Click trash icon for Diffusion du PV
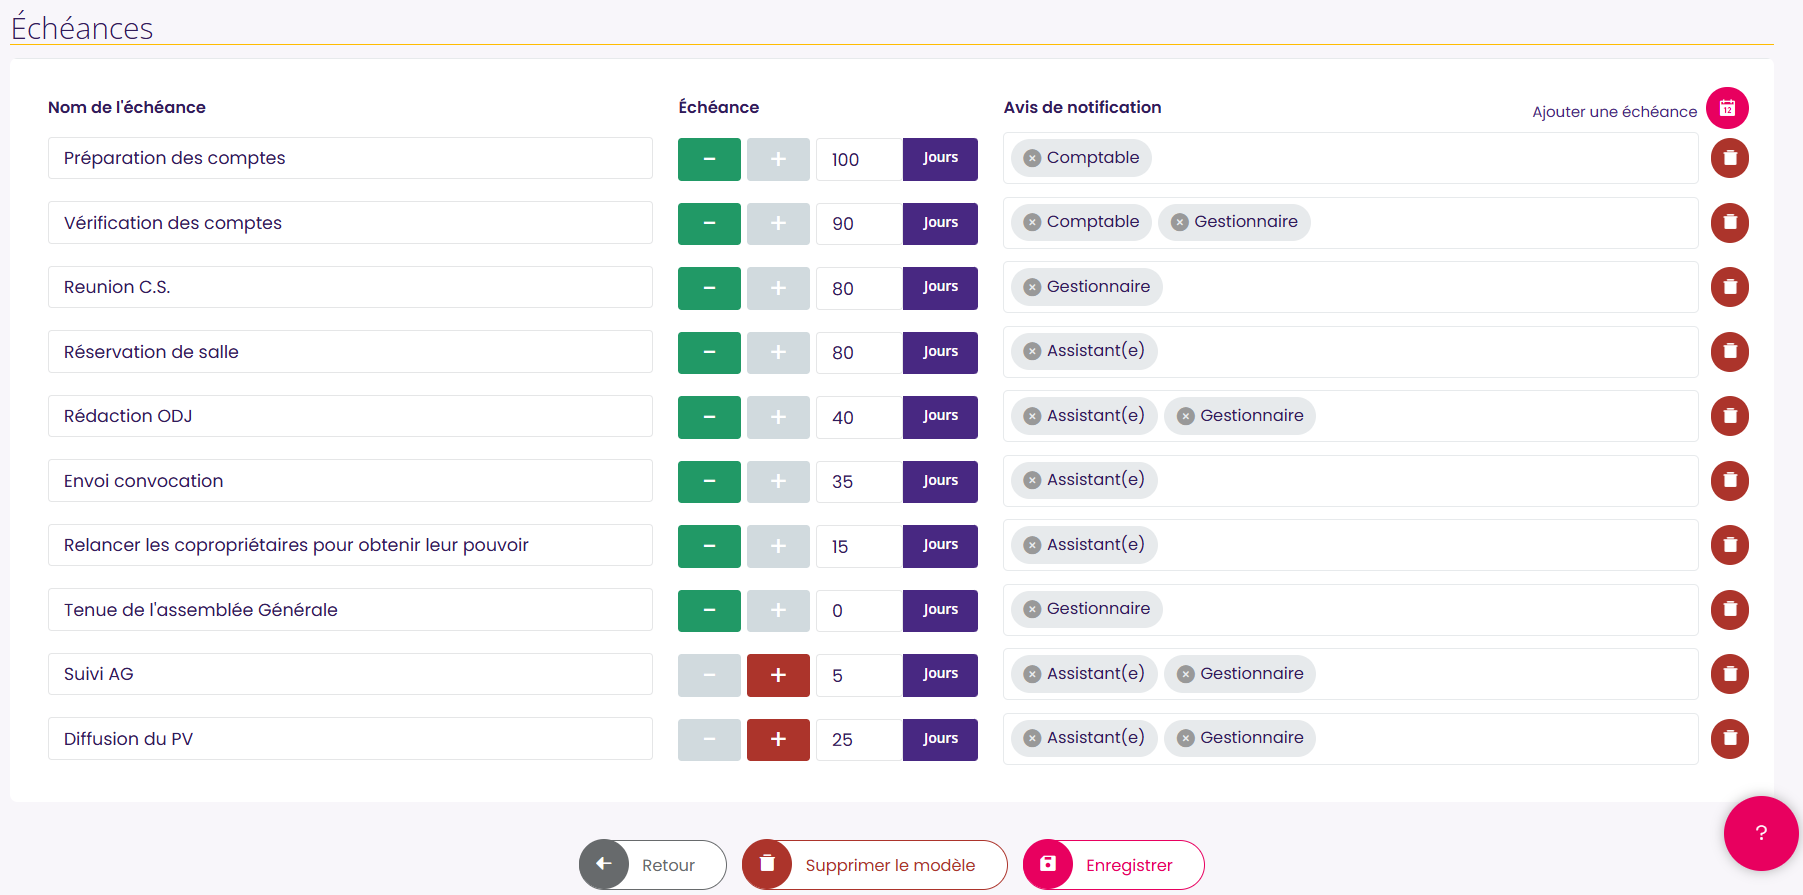 (1729, 739)
